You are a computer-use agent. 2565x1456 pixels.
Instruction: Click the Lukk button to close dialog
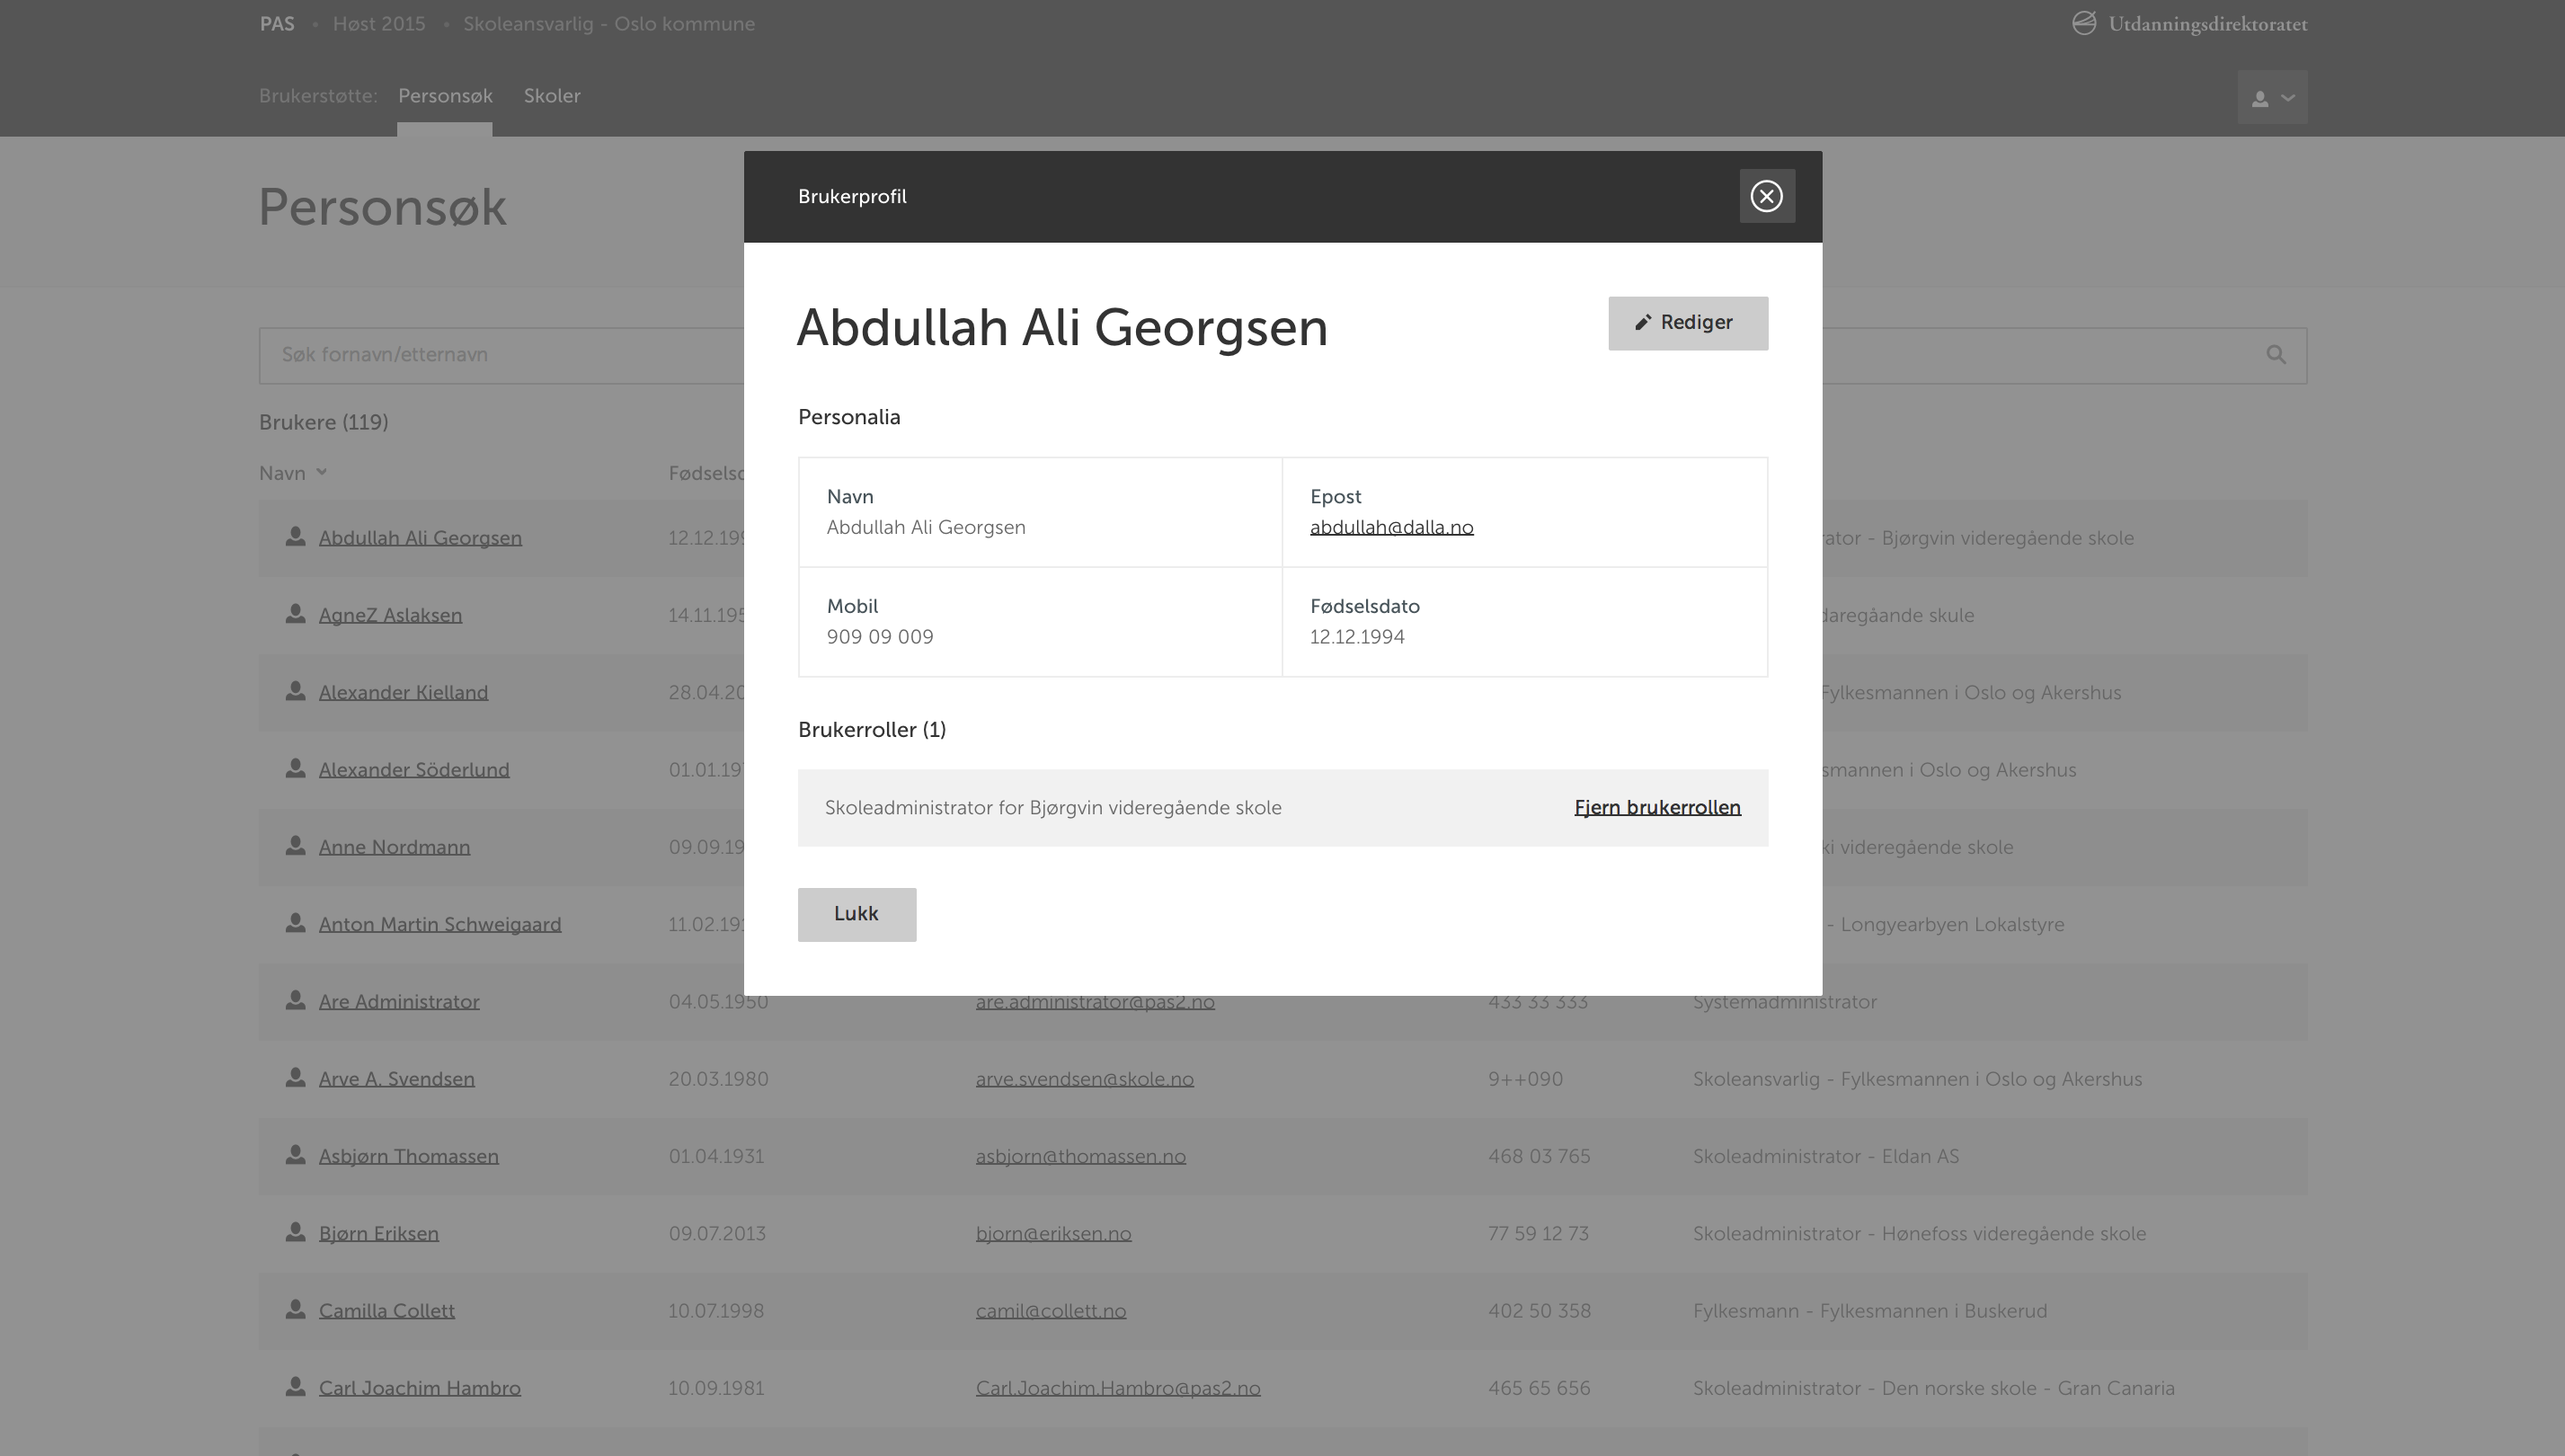click(x=856, y=913)
